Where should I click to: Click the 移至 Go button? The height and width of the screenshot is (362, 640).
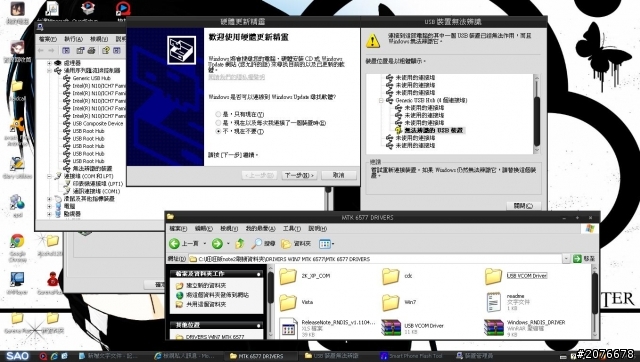(584, 259)
